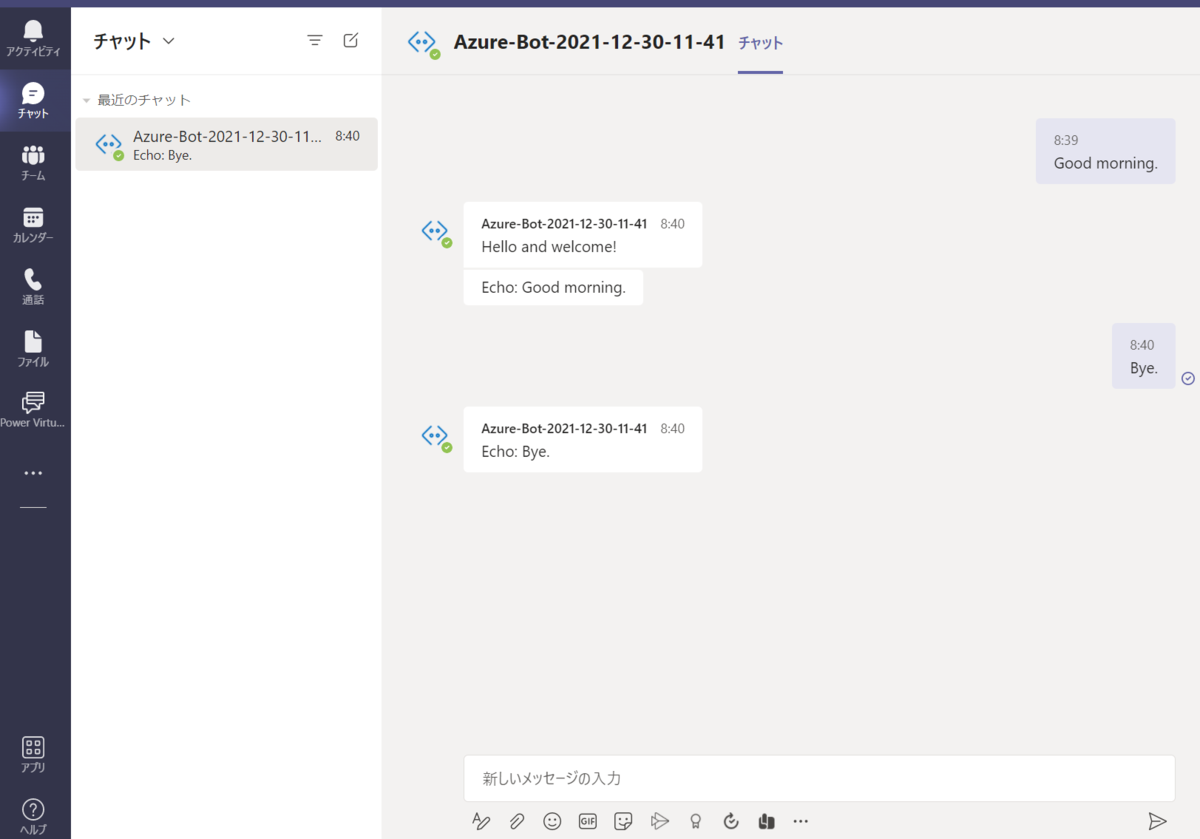Focus the new message input box
Image resolution: width=1200 pixels, height=839 pixels.
819,778
